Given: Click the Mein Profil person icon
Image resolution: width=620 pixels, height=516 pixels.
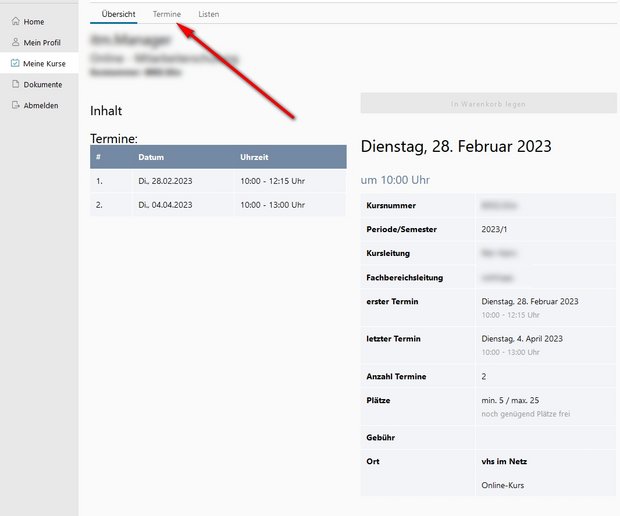Looking at the screenshot, I should [15, 42].
